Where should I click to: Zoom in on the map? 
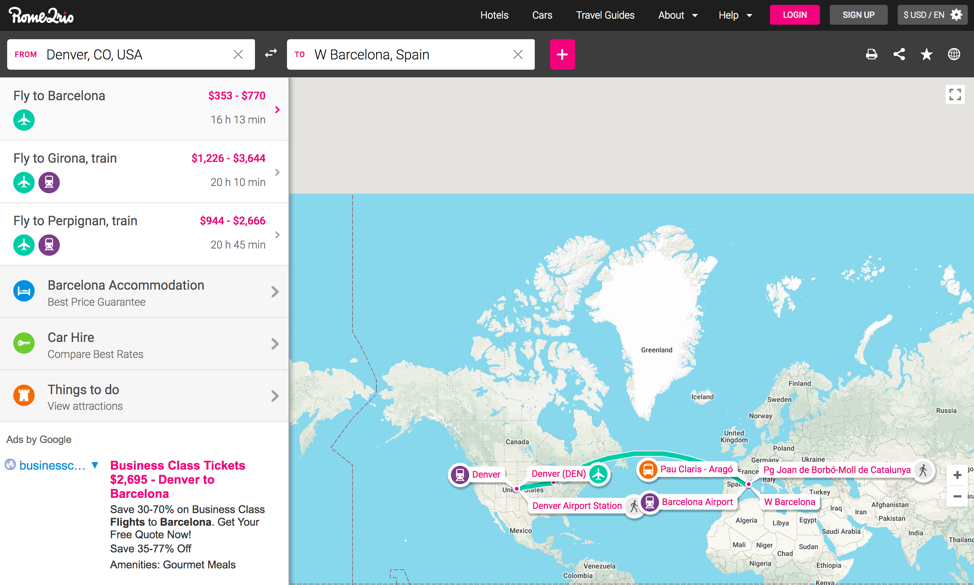[957, 475]
